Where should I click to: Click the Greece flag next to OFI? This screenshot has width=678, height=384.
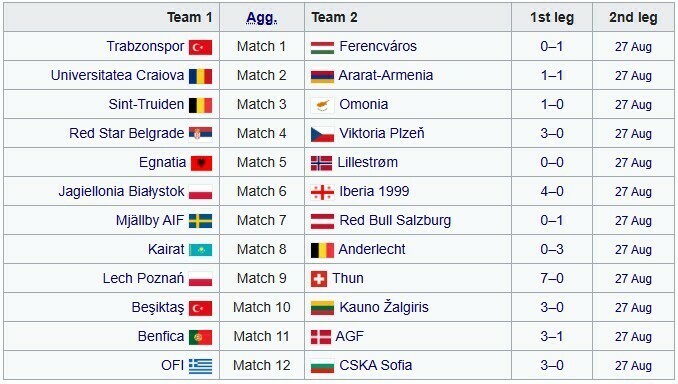pyautogui.click(x=200, y=366)
